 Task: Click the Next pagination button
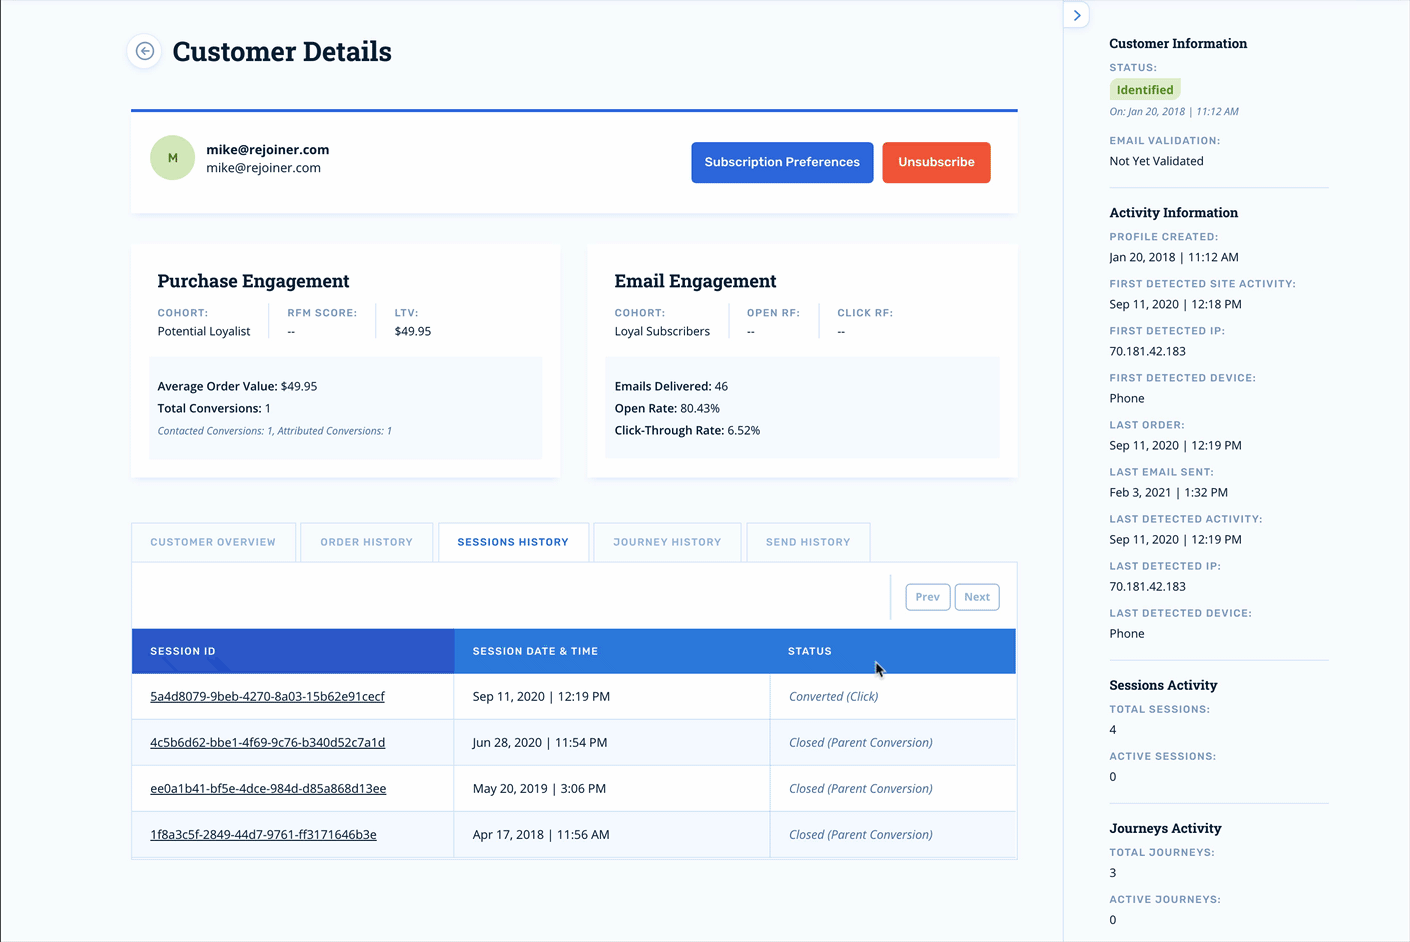coord(977,597)
